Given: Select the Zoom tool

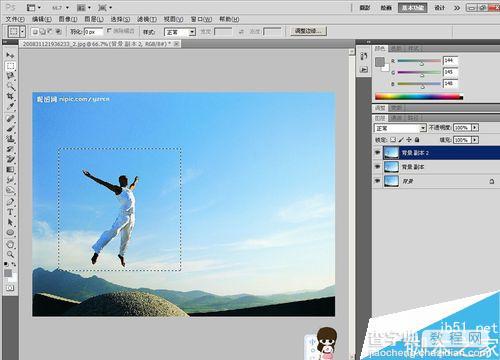Looking at the screenshot, I should [10, 255].
